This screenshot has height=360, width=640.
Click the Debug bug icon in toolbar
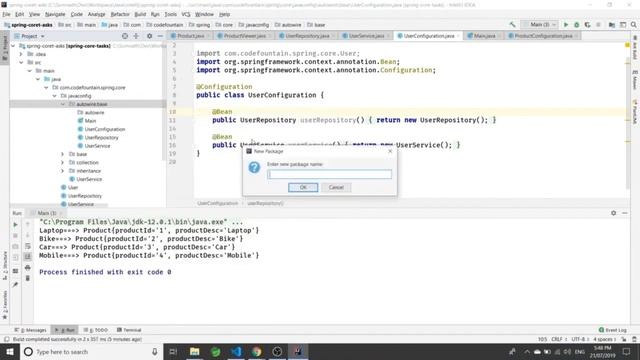click(576, 25)
